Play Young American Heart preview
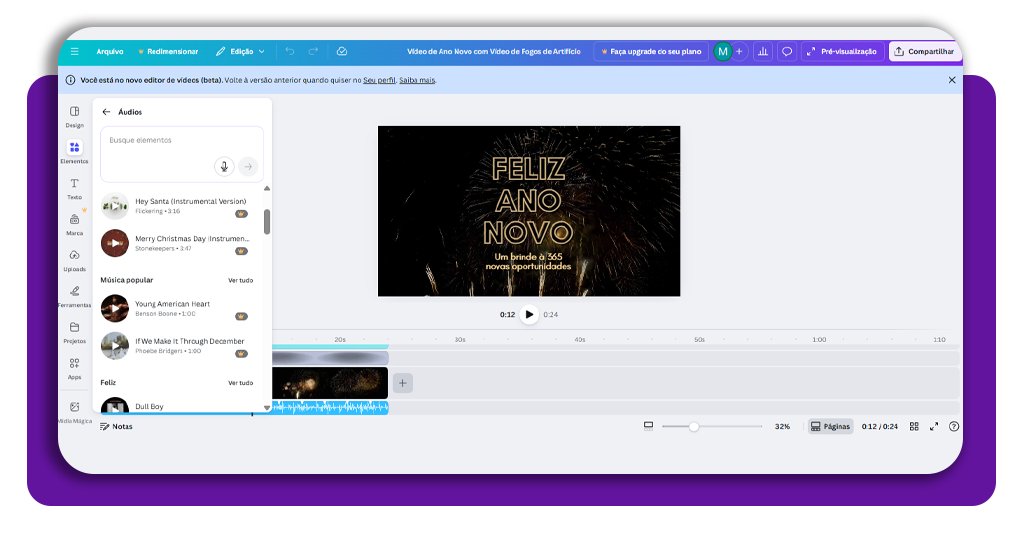 point(115,308)
